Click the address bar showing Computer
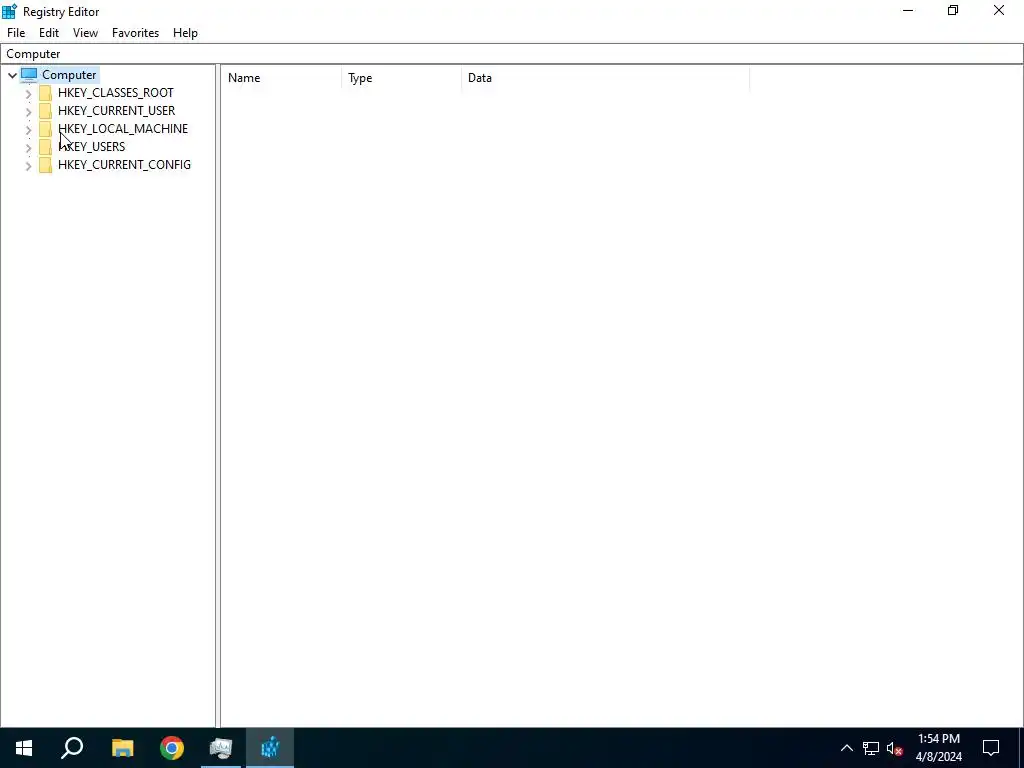Image resolution: width=1024 pixels, height=768 pixels. point(512,54)
